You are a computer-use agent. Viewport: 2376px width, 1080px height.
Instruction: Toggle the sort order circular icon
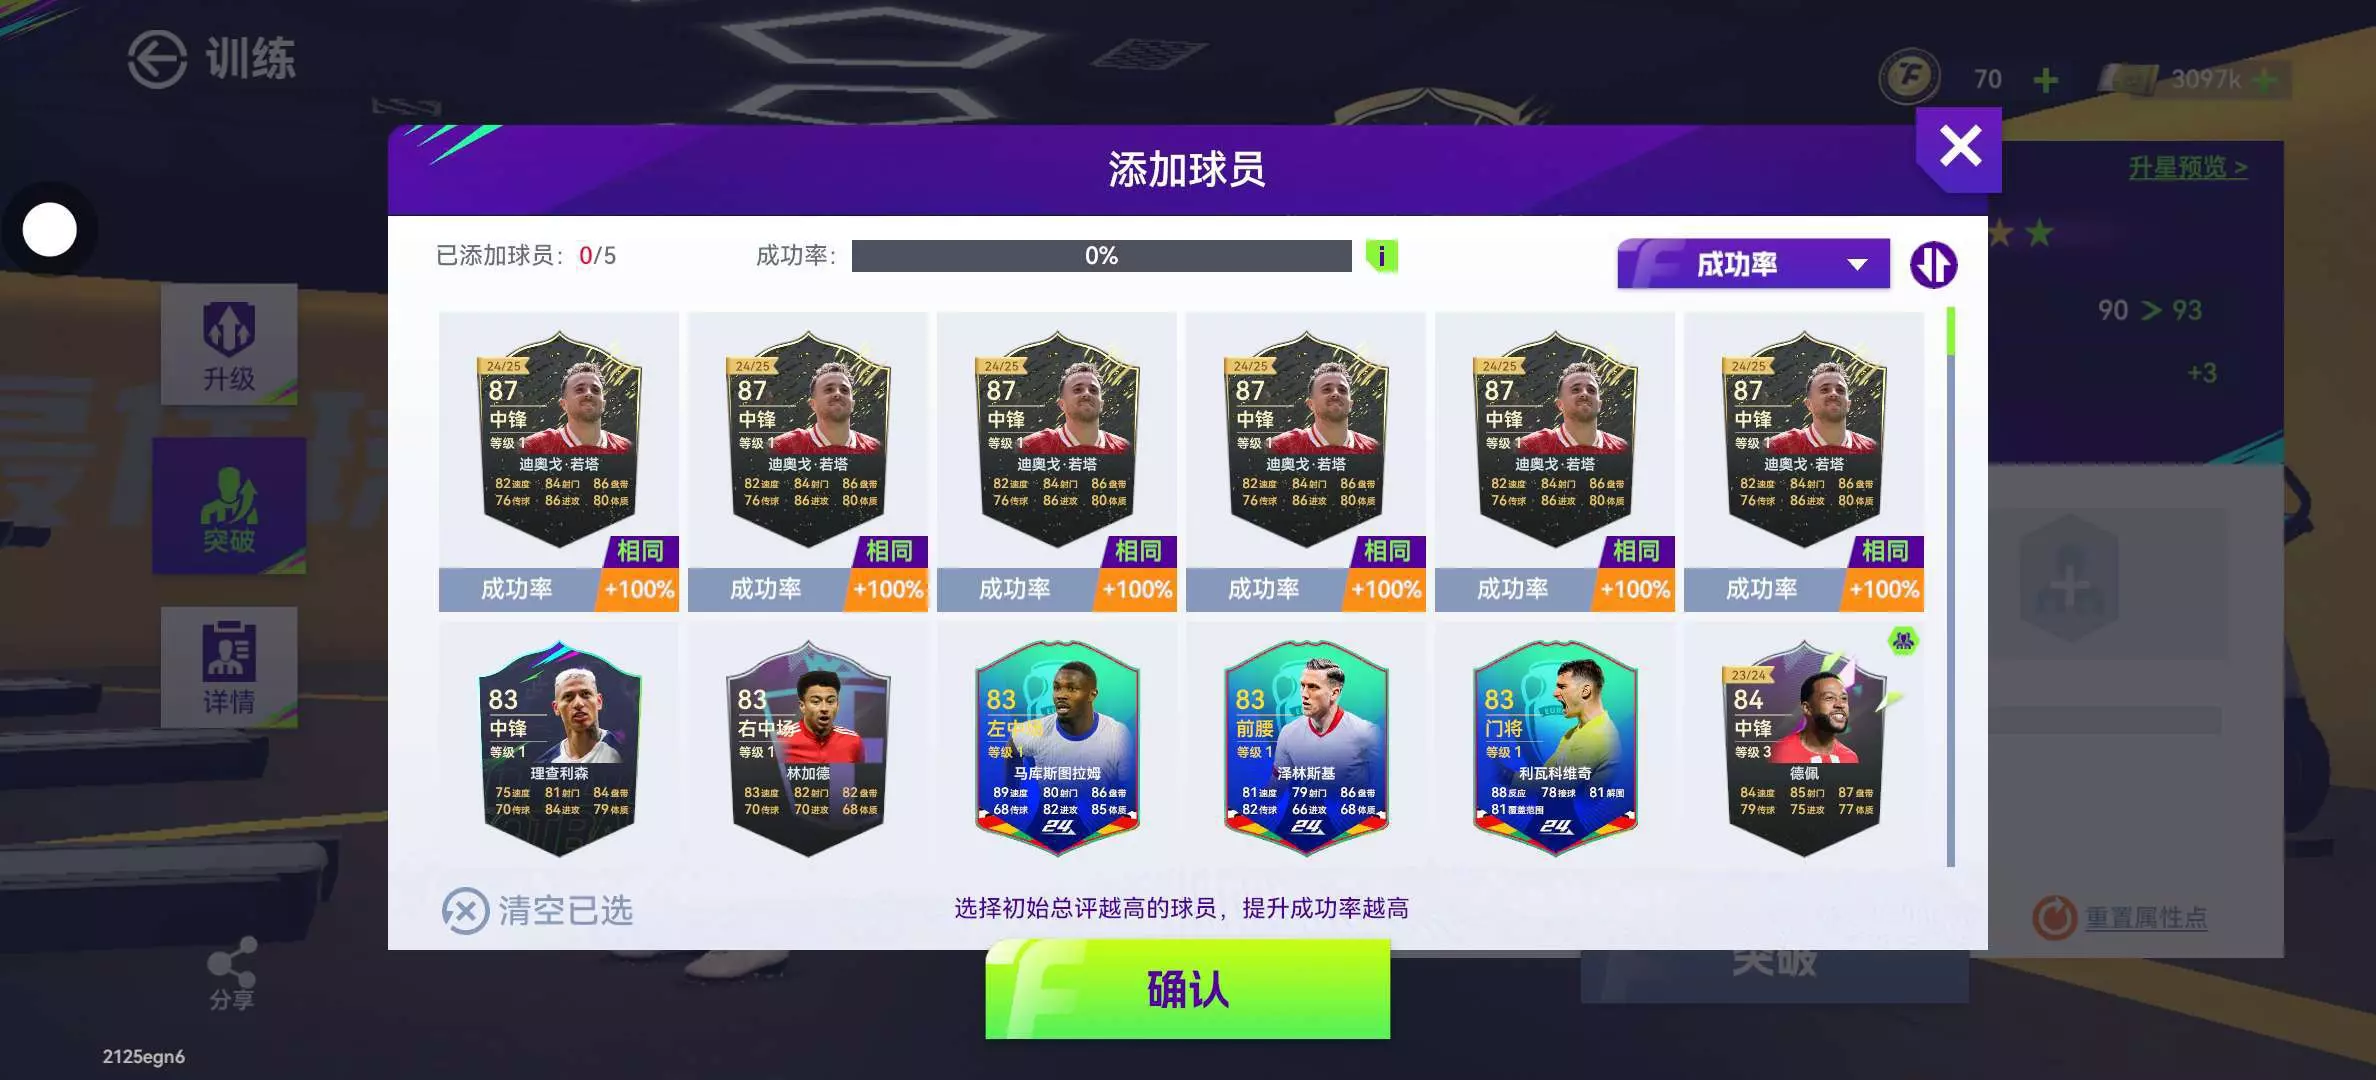(1933, 265)
